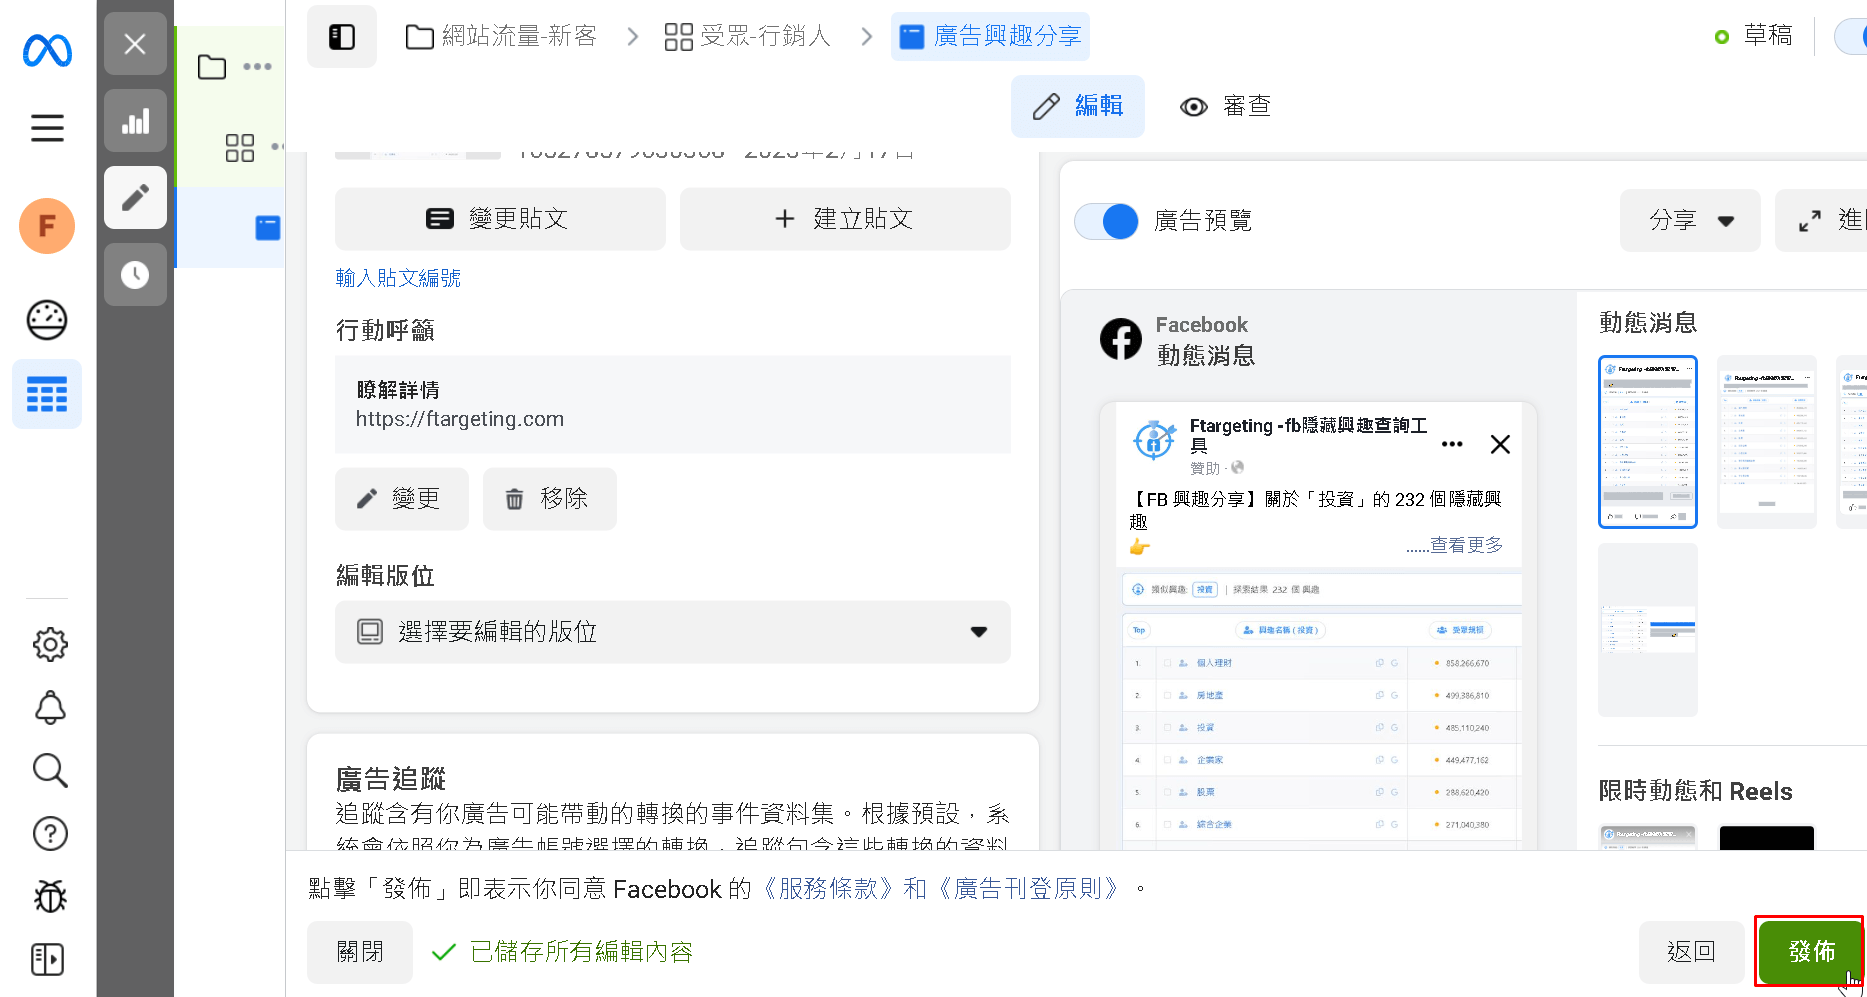1867x997 pixels.
Task: Select the orange F account avatar
Action: [x=47, y=226]
